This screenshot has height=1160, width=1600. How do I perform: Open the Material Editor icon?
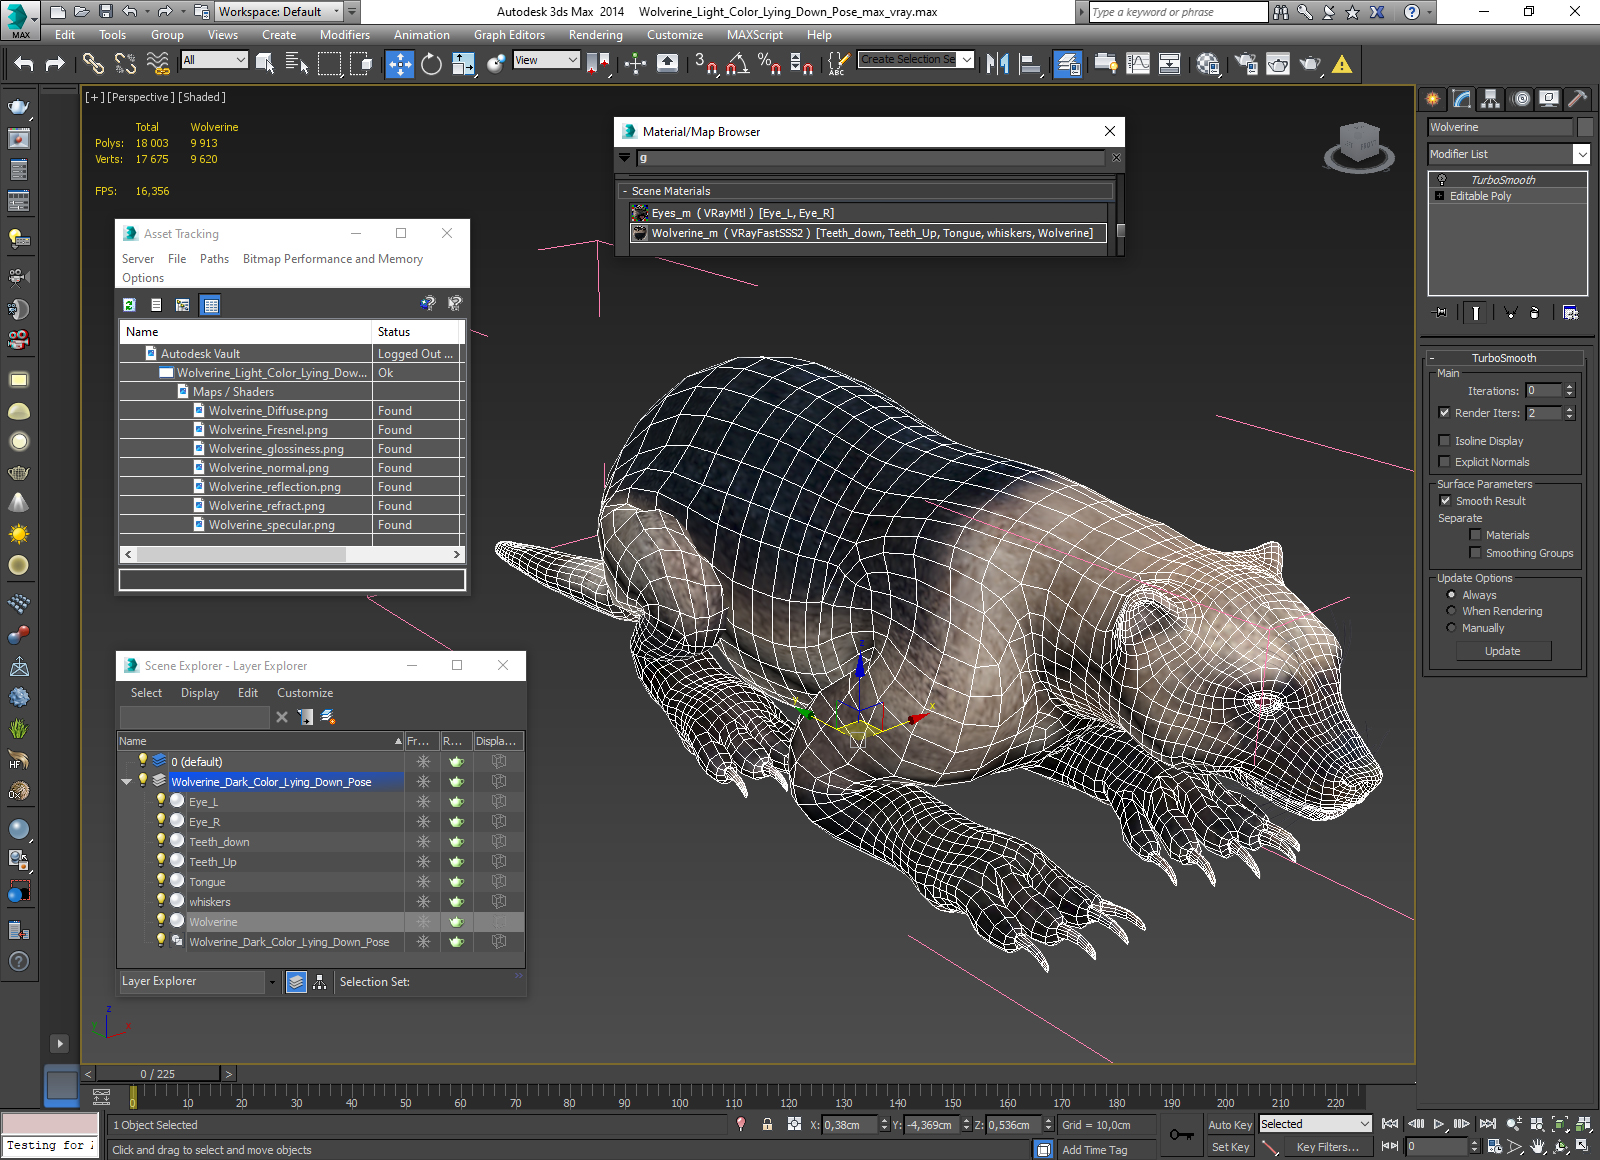tap(1208, 63)
